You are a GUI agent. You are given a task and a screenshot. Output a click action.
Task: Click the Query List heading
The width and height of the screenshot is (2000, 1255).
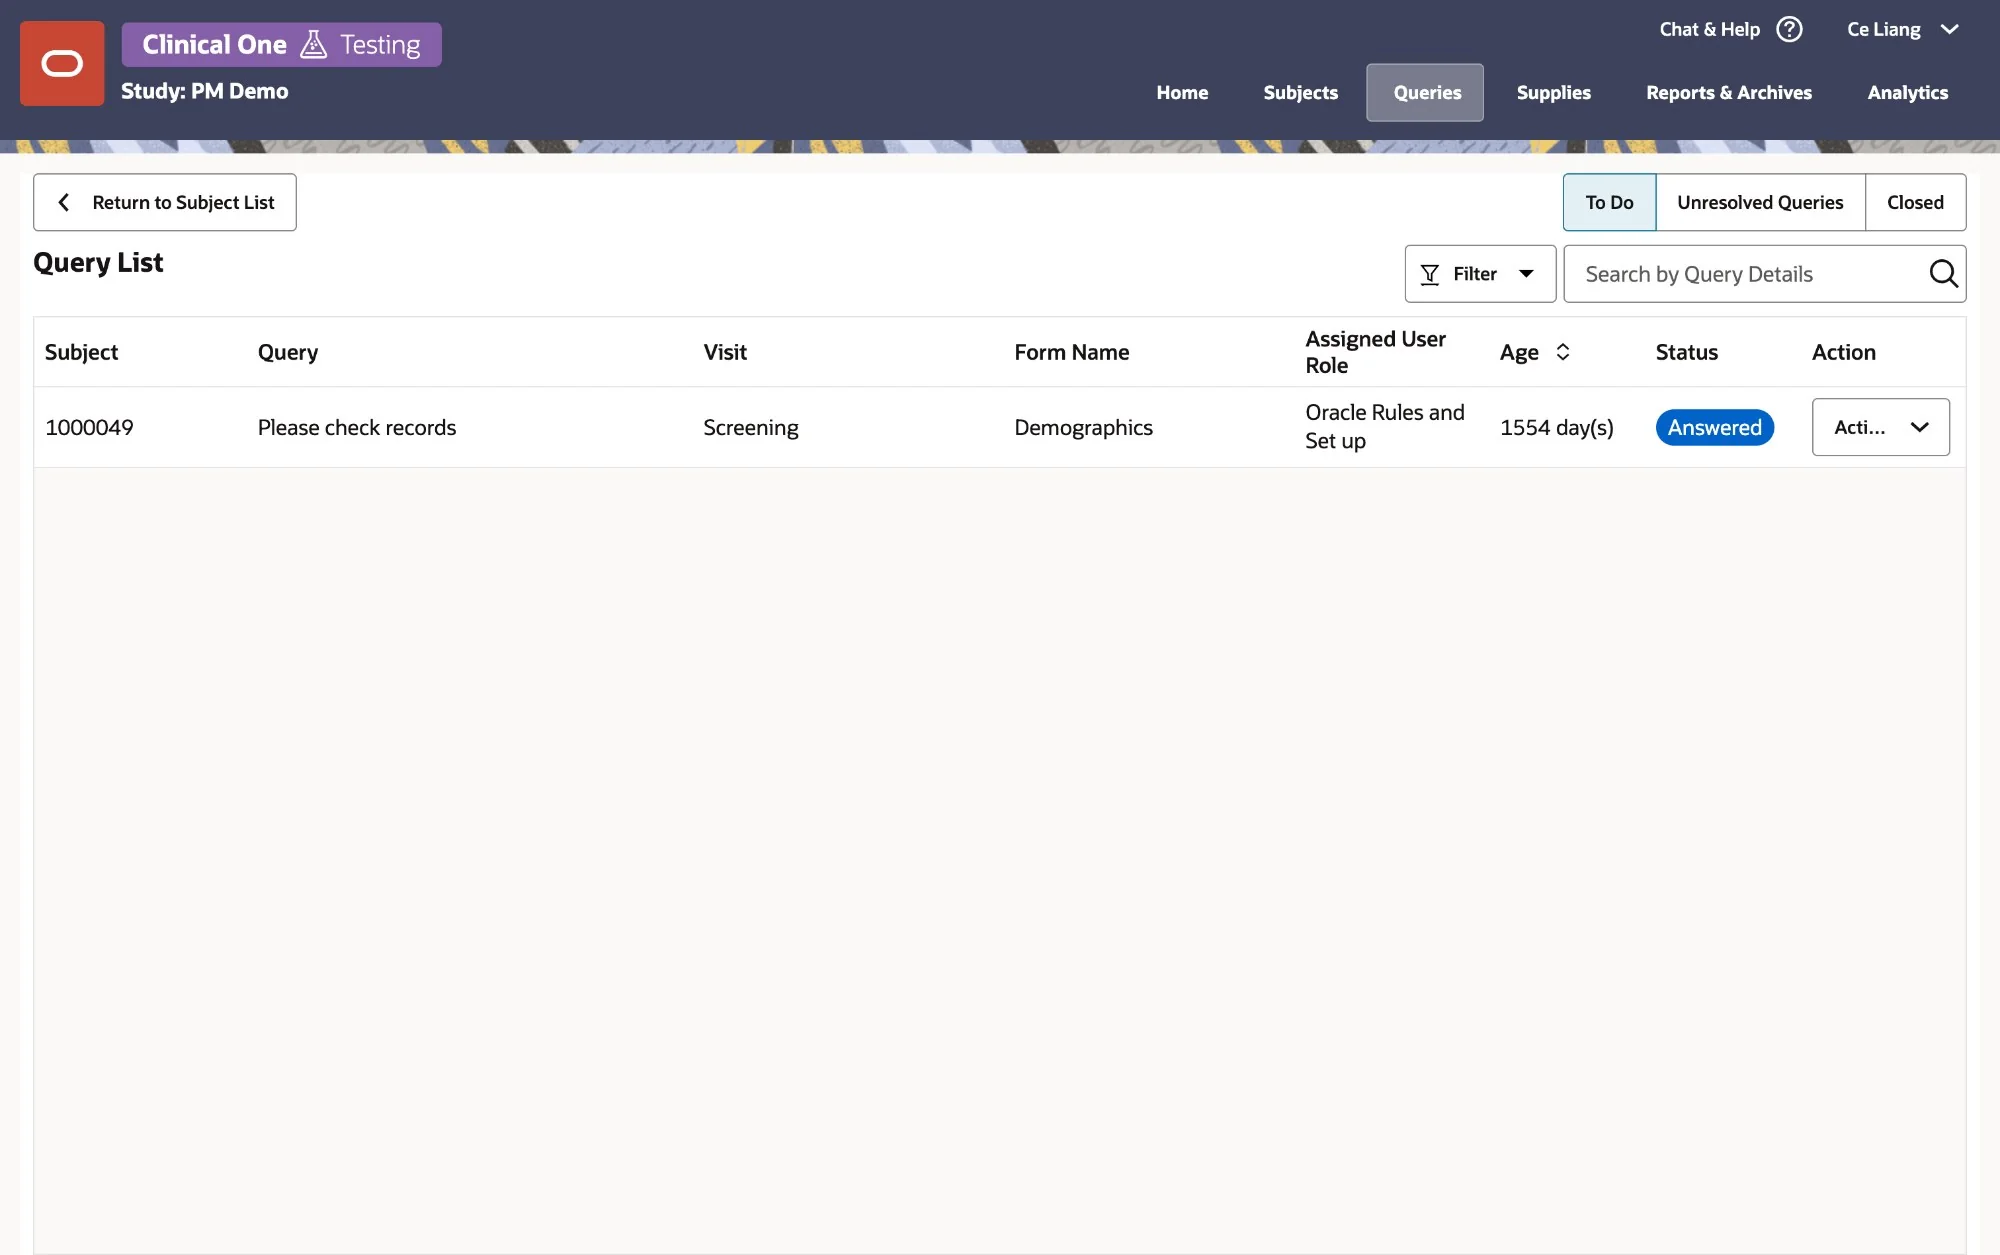(98, 262)
